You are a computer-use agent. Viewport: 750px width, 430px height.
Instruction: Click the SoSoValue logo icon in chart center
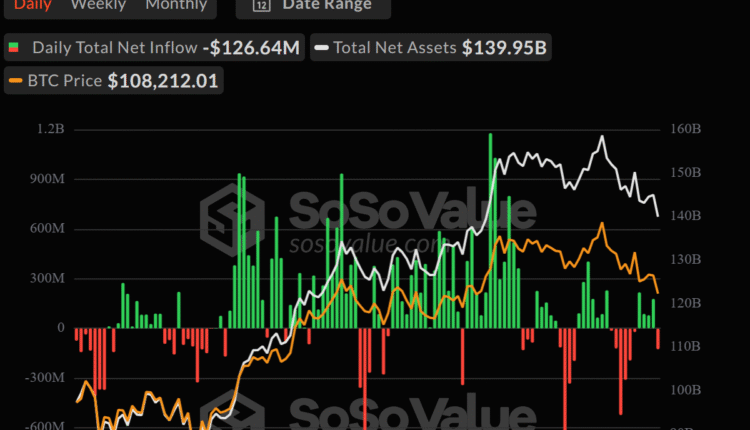pyautogui.click(x=233, y=219)
